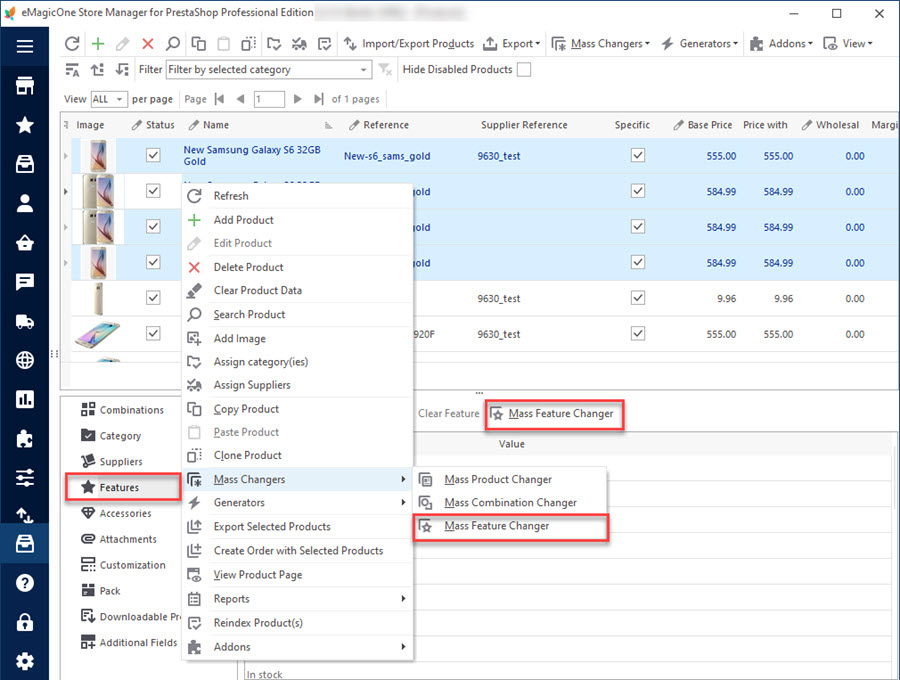
Task: Open the messages chat icon in sidebar
Action: (25, 282)
